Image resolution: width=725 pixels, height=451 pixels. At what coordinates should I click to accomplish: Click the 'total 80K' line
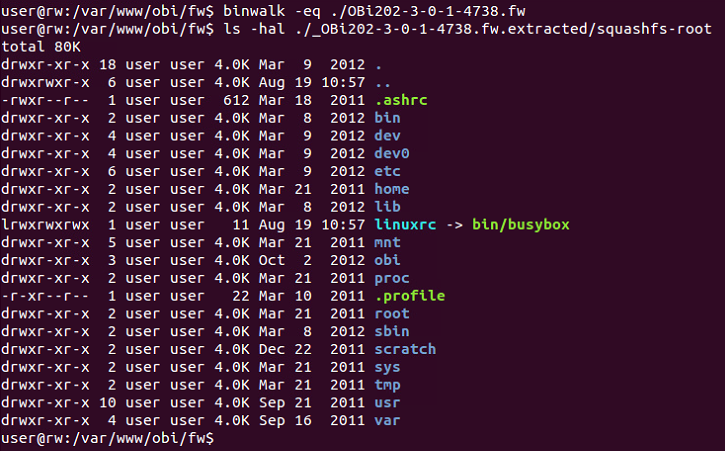pyautogui.click(x=41, y=47)
